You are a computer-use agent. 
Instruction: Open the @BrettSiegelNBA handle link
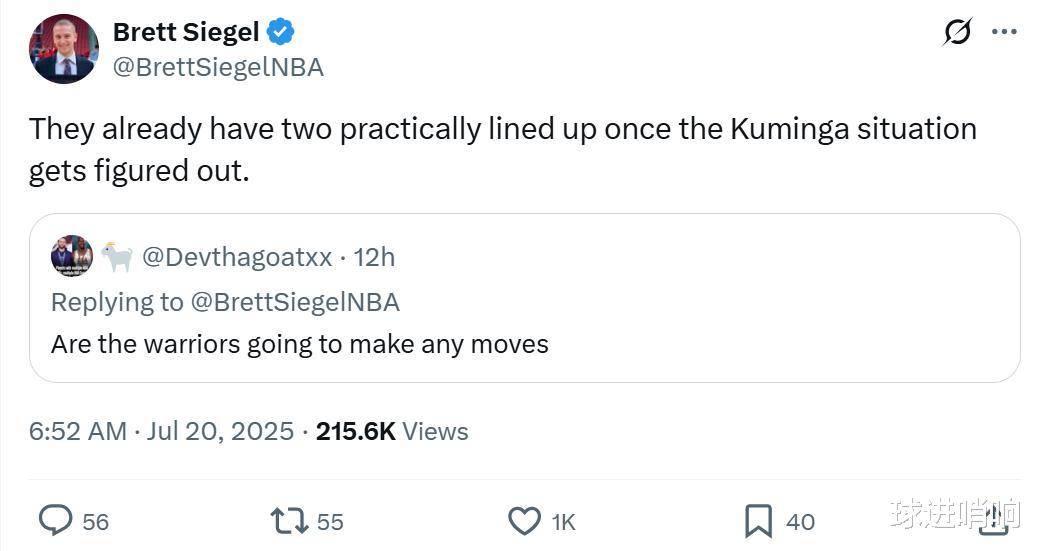point(218,68)
